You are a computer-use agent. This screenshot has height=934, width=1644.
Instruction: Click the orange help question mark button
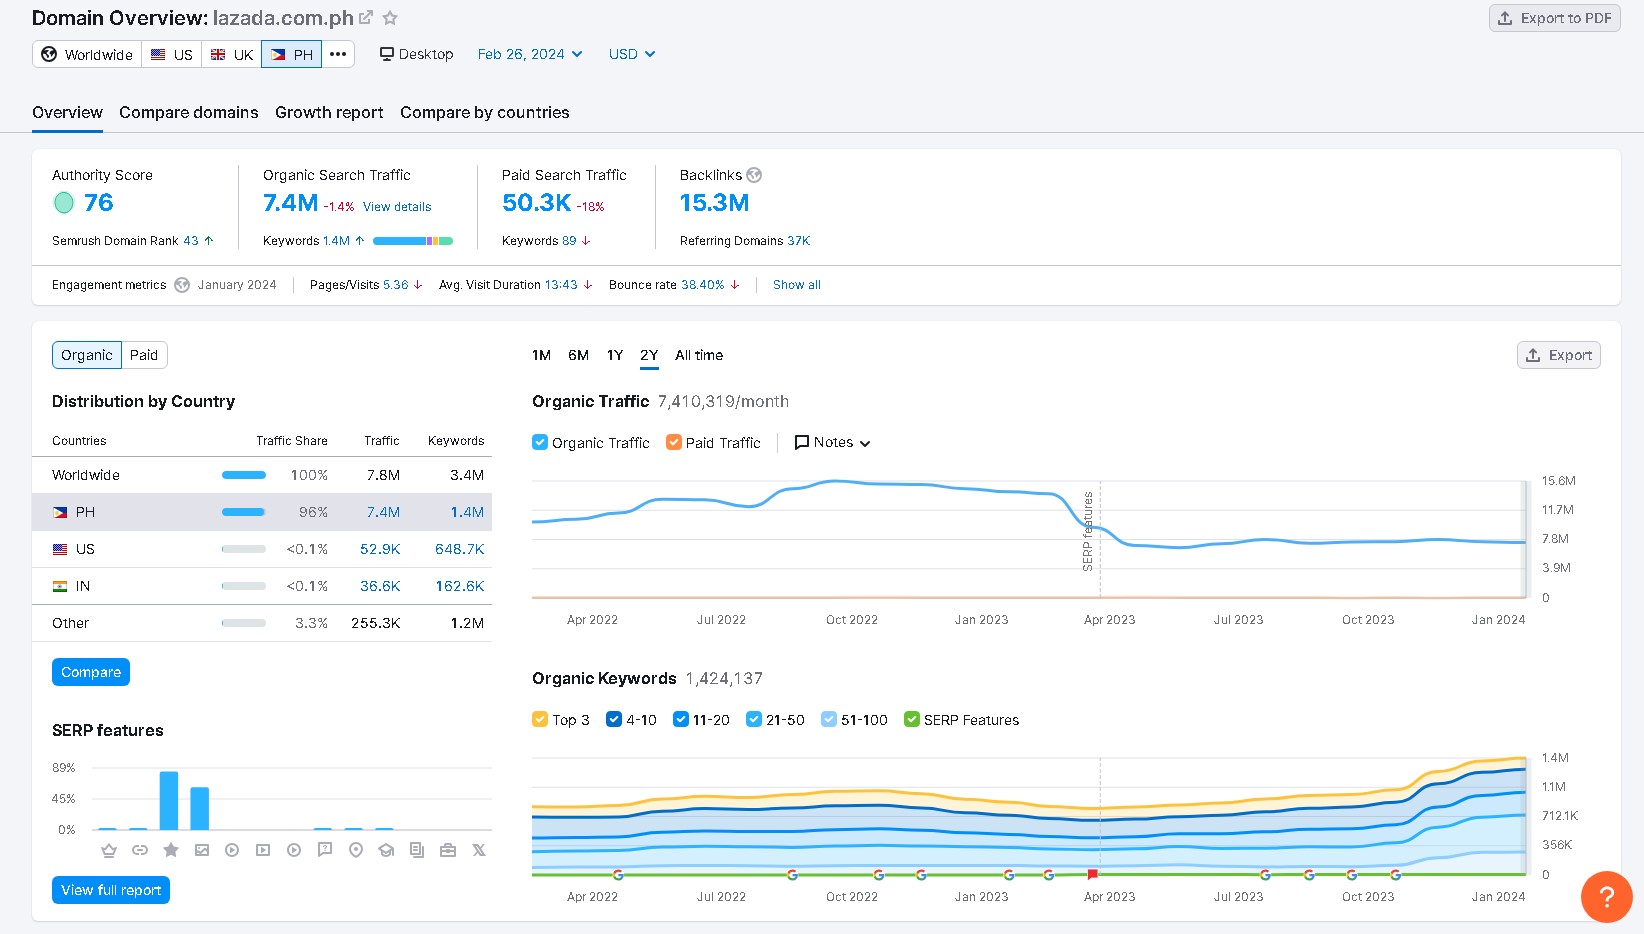[1606, 896]
